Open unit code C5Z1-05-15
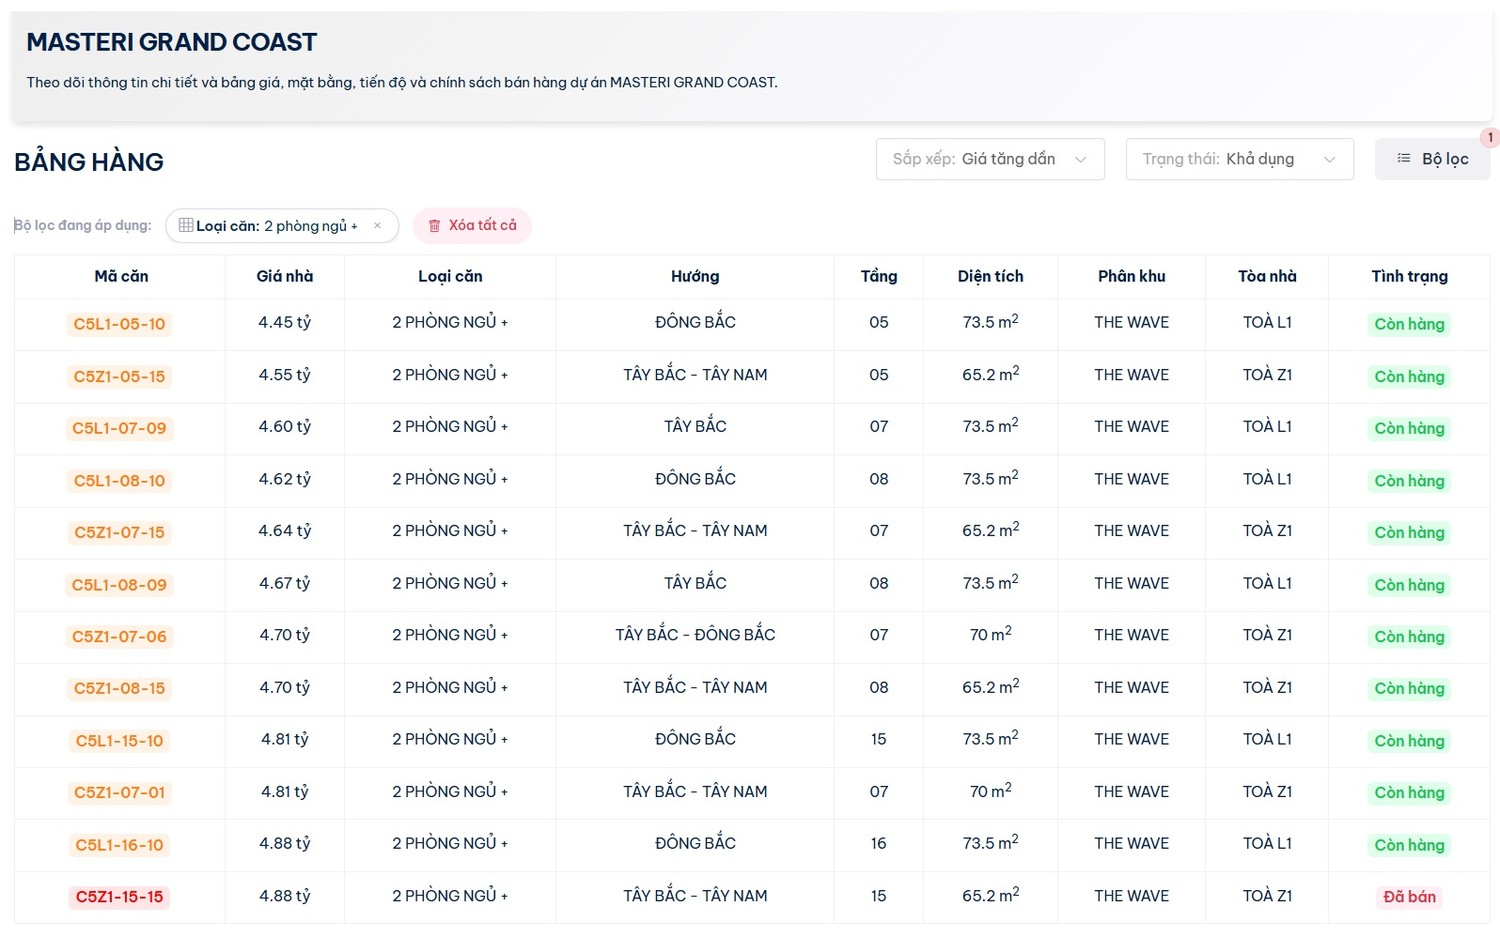 point(119,377)
